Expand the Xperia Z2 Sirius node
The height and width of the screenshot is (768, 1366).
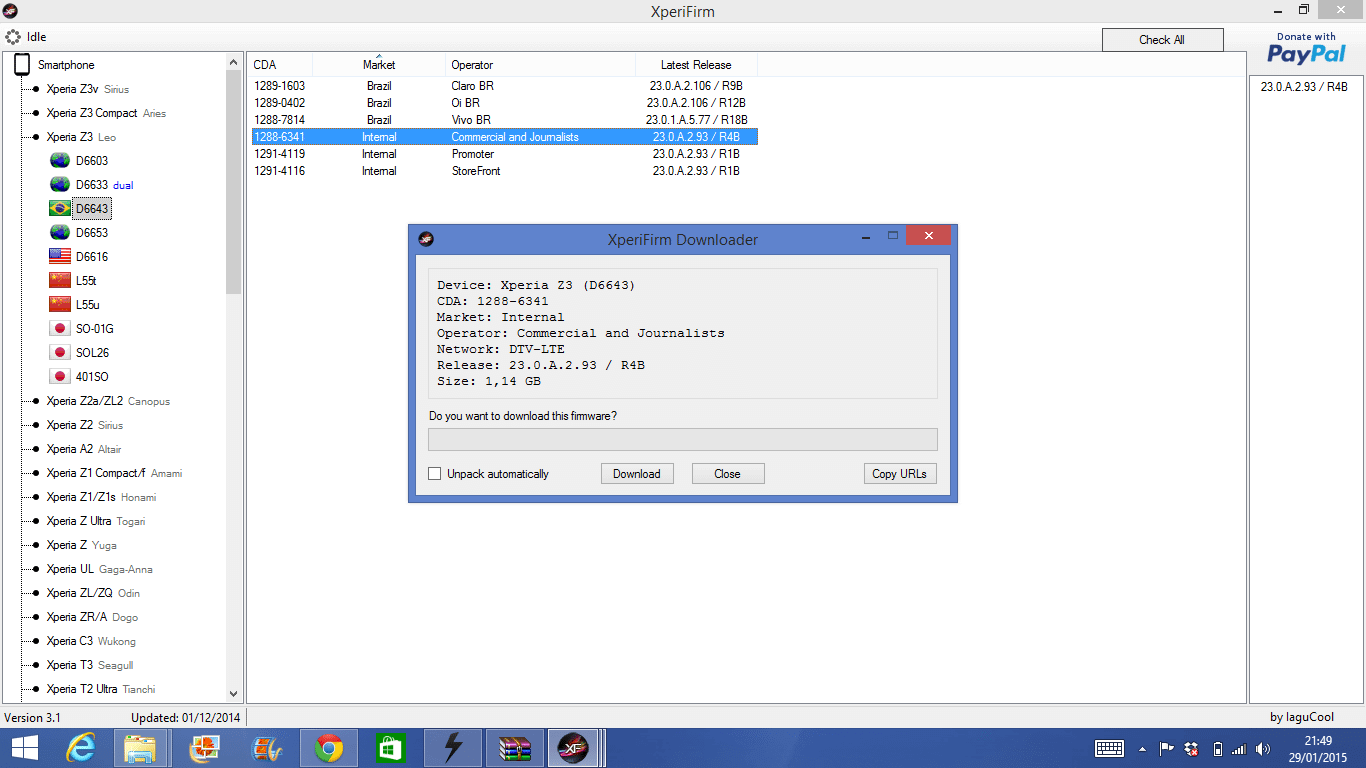(35, 425)
